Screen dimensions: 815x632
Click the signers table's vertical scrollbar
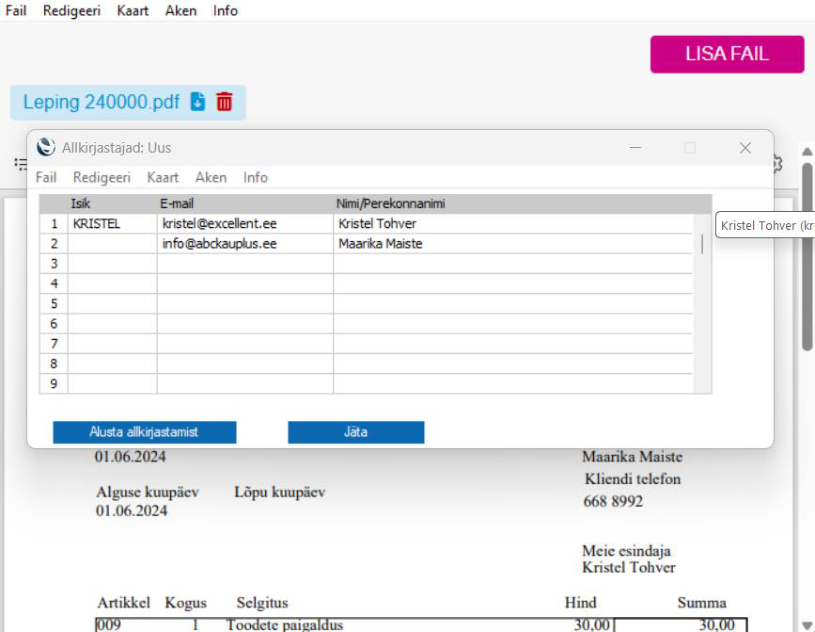pyautogui.click(x=702, y=244)
